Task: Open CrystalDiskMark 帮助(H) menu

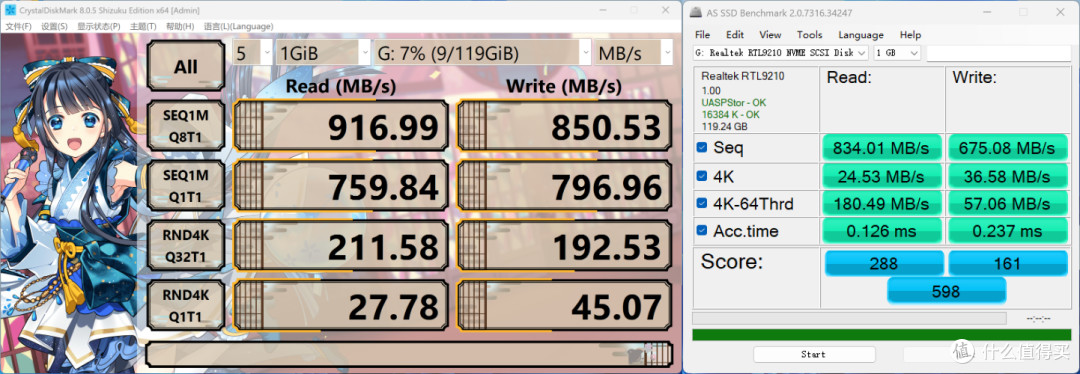Action: pyautogui.click(x=180, y=26)
